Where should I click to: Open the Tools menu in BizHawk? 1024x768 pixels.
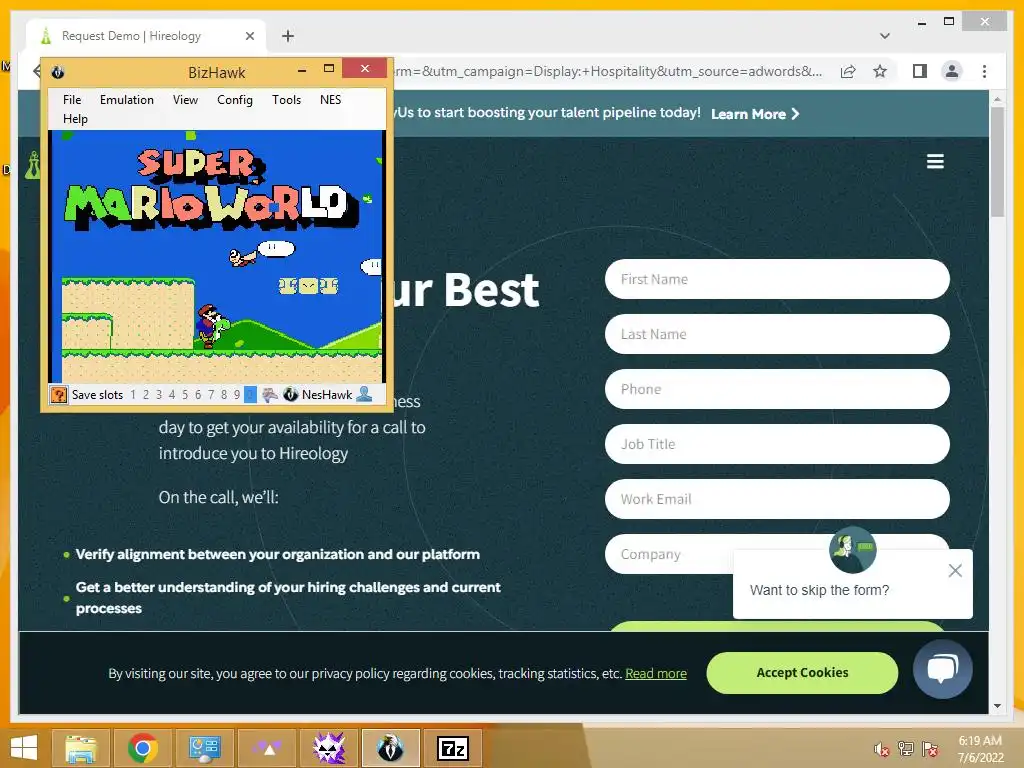click(286, 100)
